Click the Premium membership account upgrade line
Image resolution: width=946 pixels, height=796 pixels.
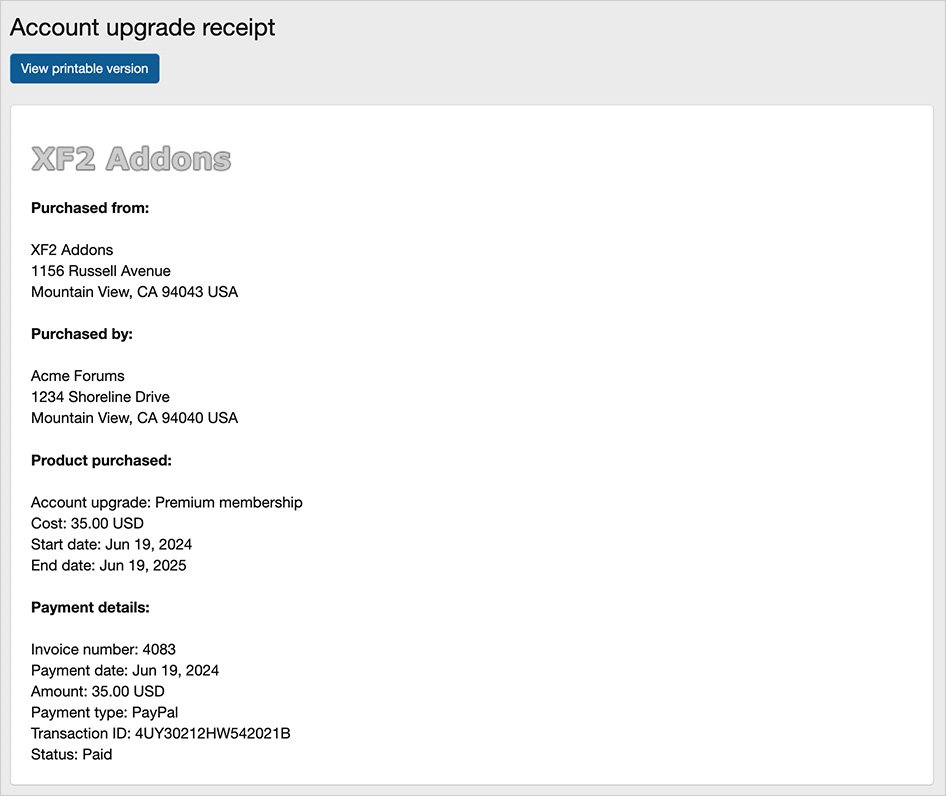[166, 502]
